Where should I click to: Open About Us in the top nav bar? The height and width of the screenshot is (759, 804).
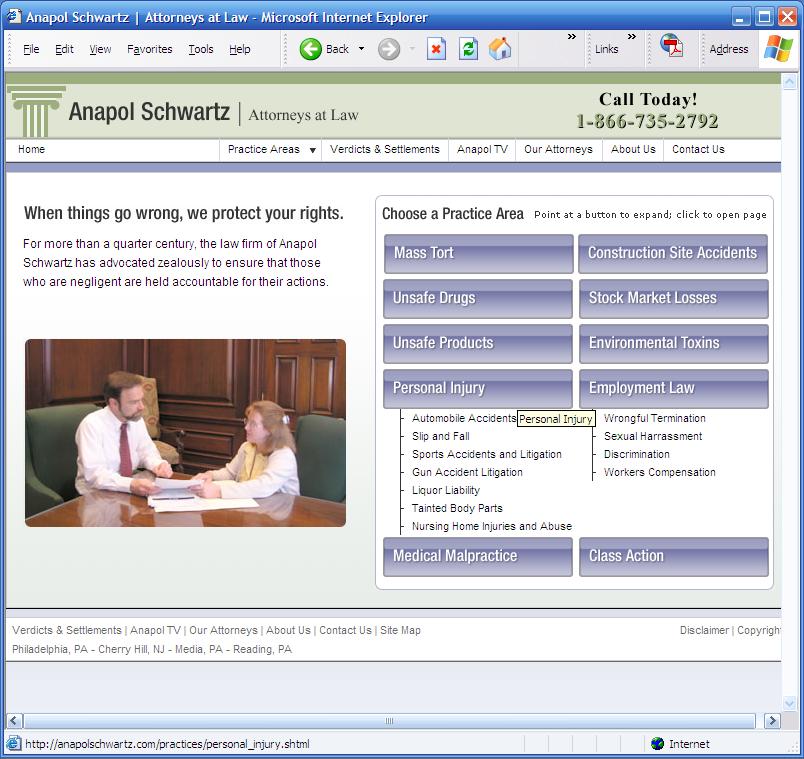633,149
